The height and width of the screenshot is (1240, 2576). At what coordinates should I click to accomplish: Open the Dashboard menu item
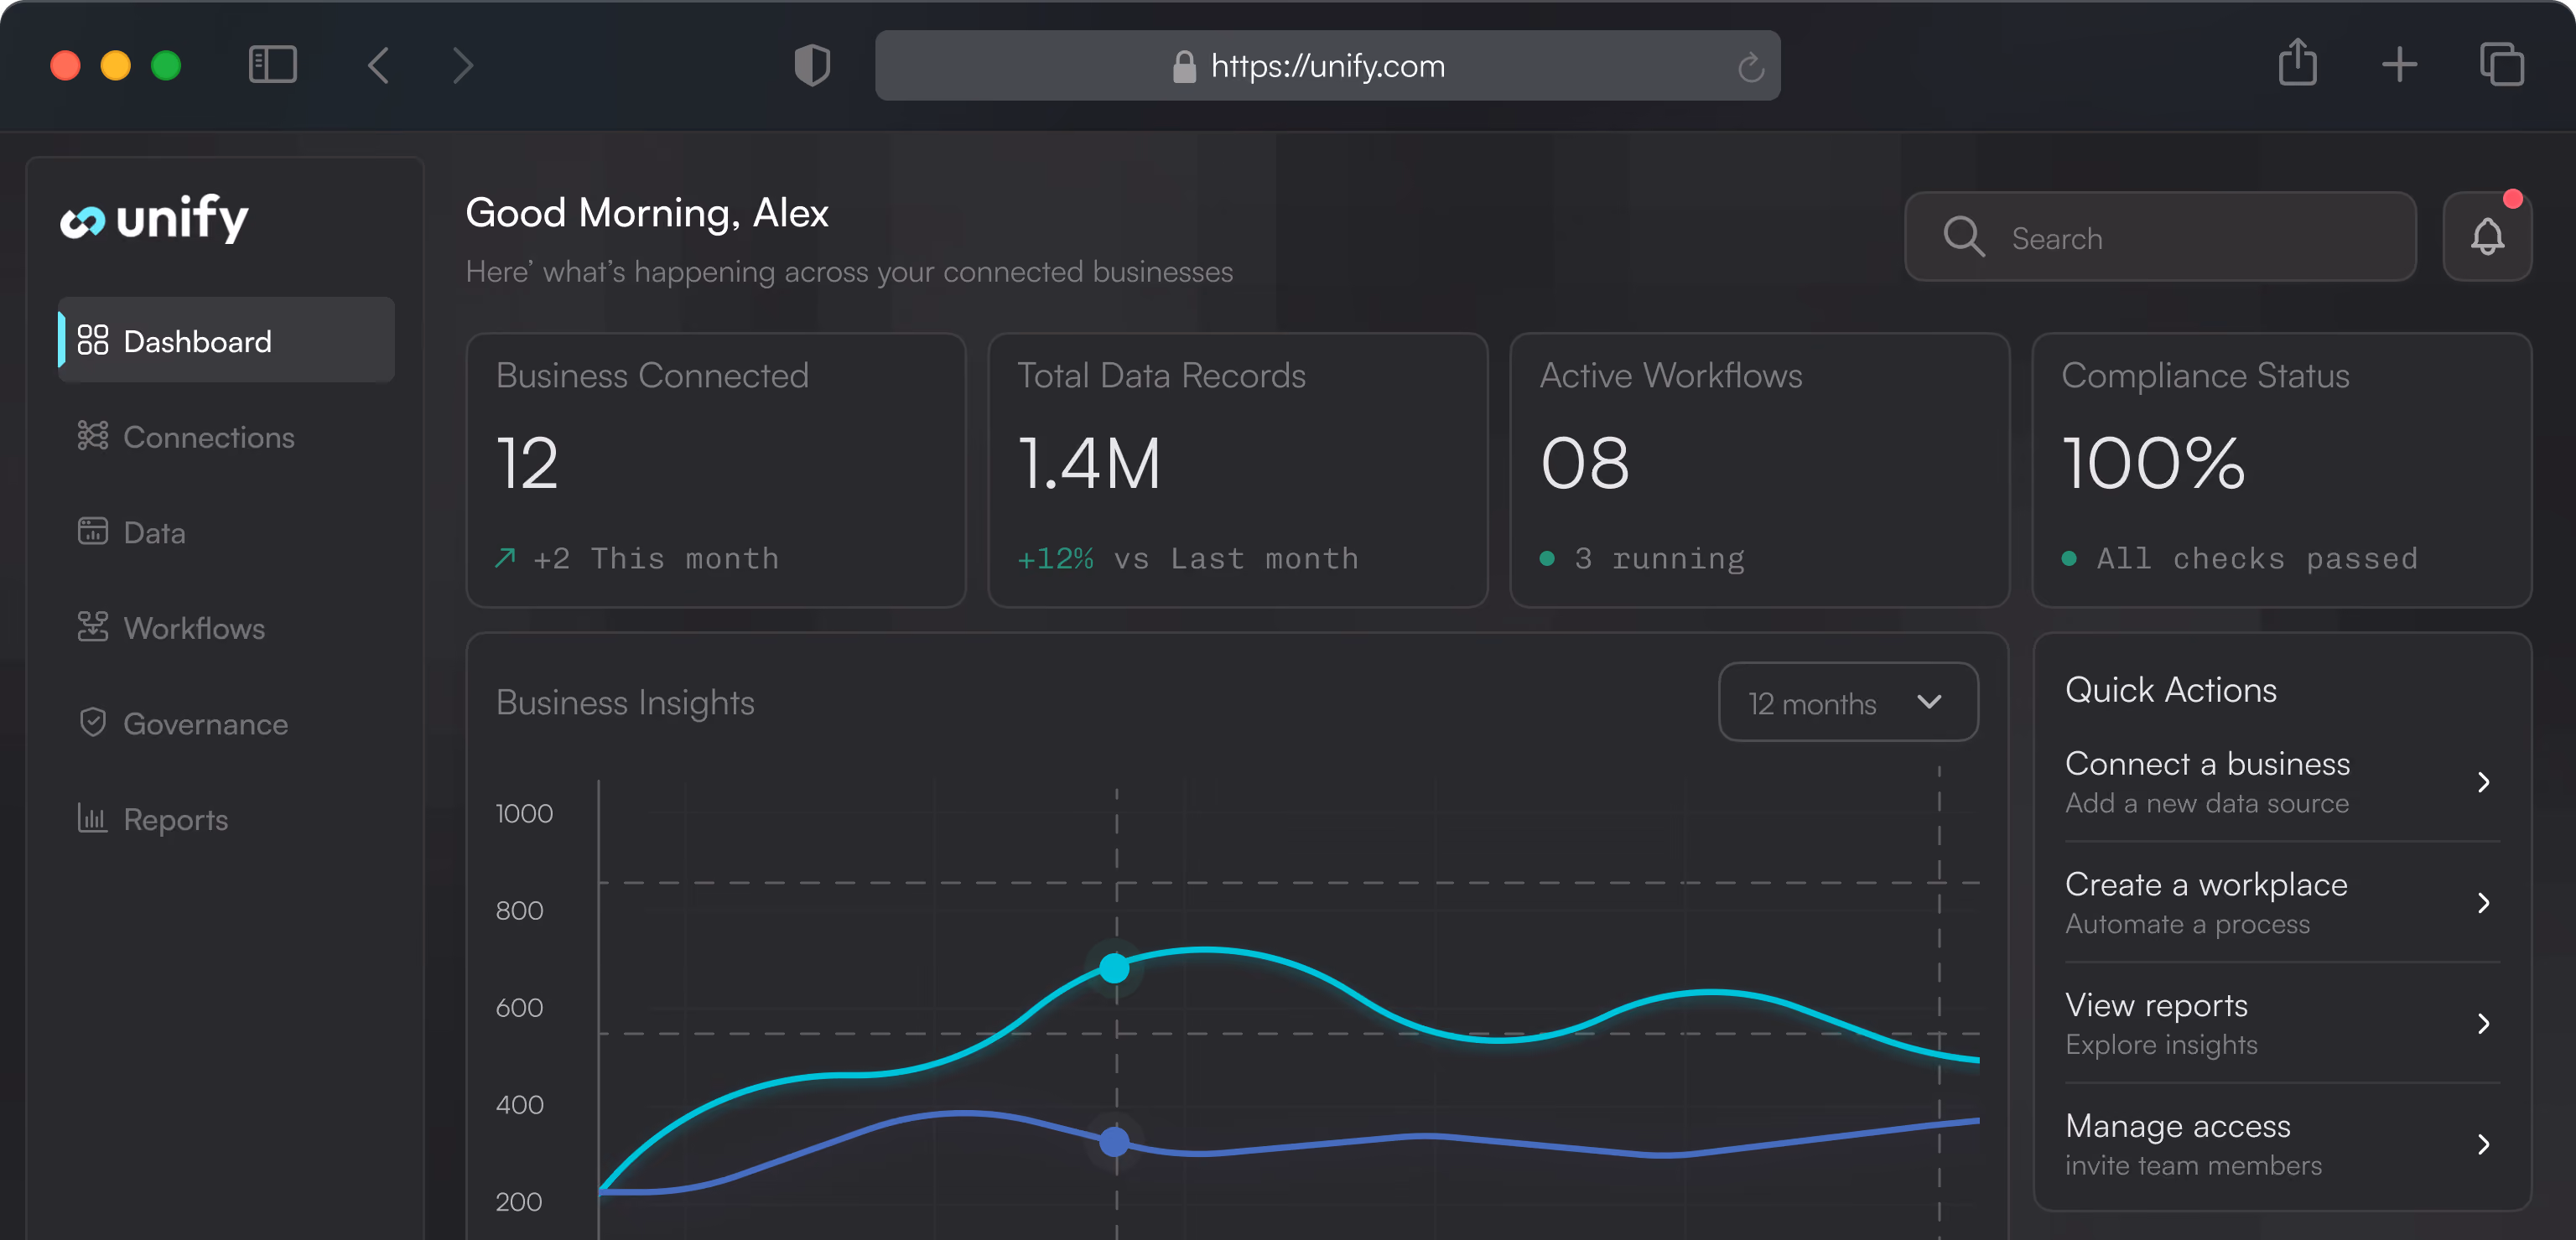[x=226, y=340]
